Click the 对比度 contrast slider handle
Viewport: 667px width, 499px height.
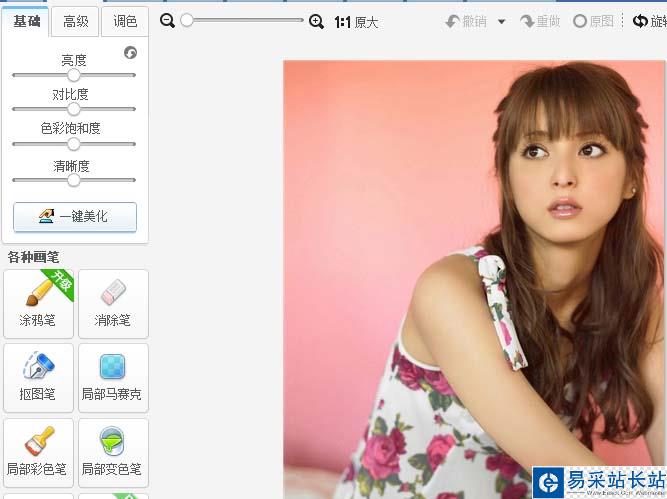pyautogui.click(x=74, y=109)
